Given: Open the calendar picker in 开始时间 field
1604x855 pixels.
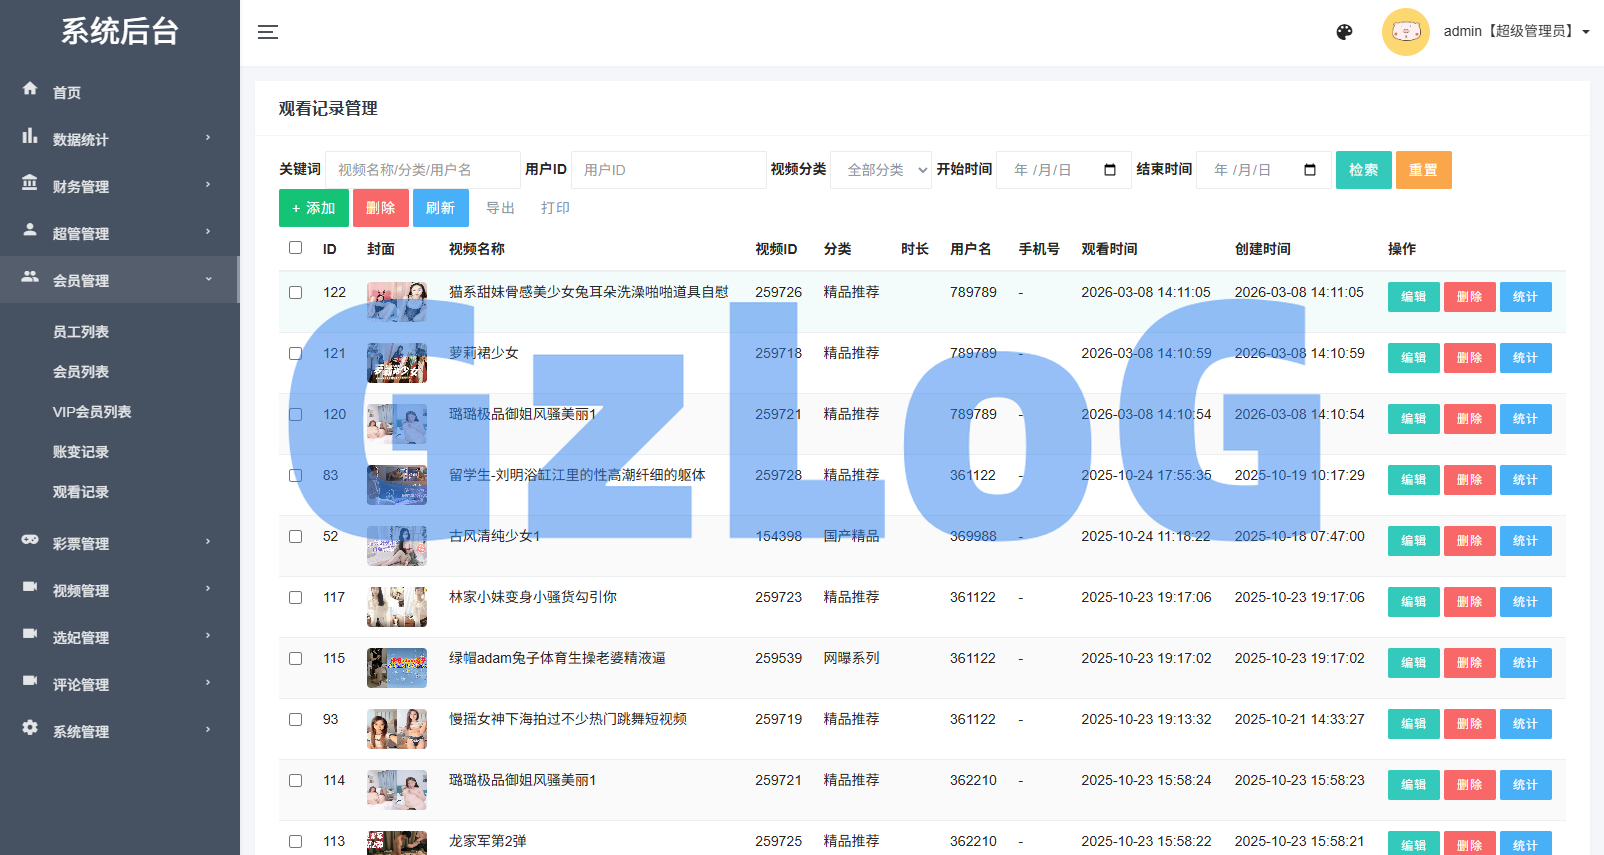Looking at the screenshot, I should (1109, 170).
